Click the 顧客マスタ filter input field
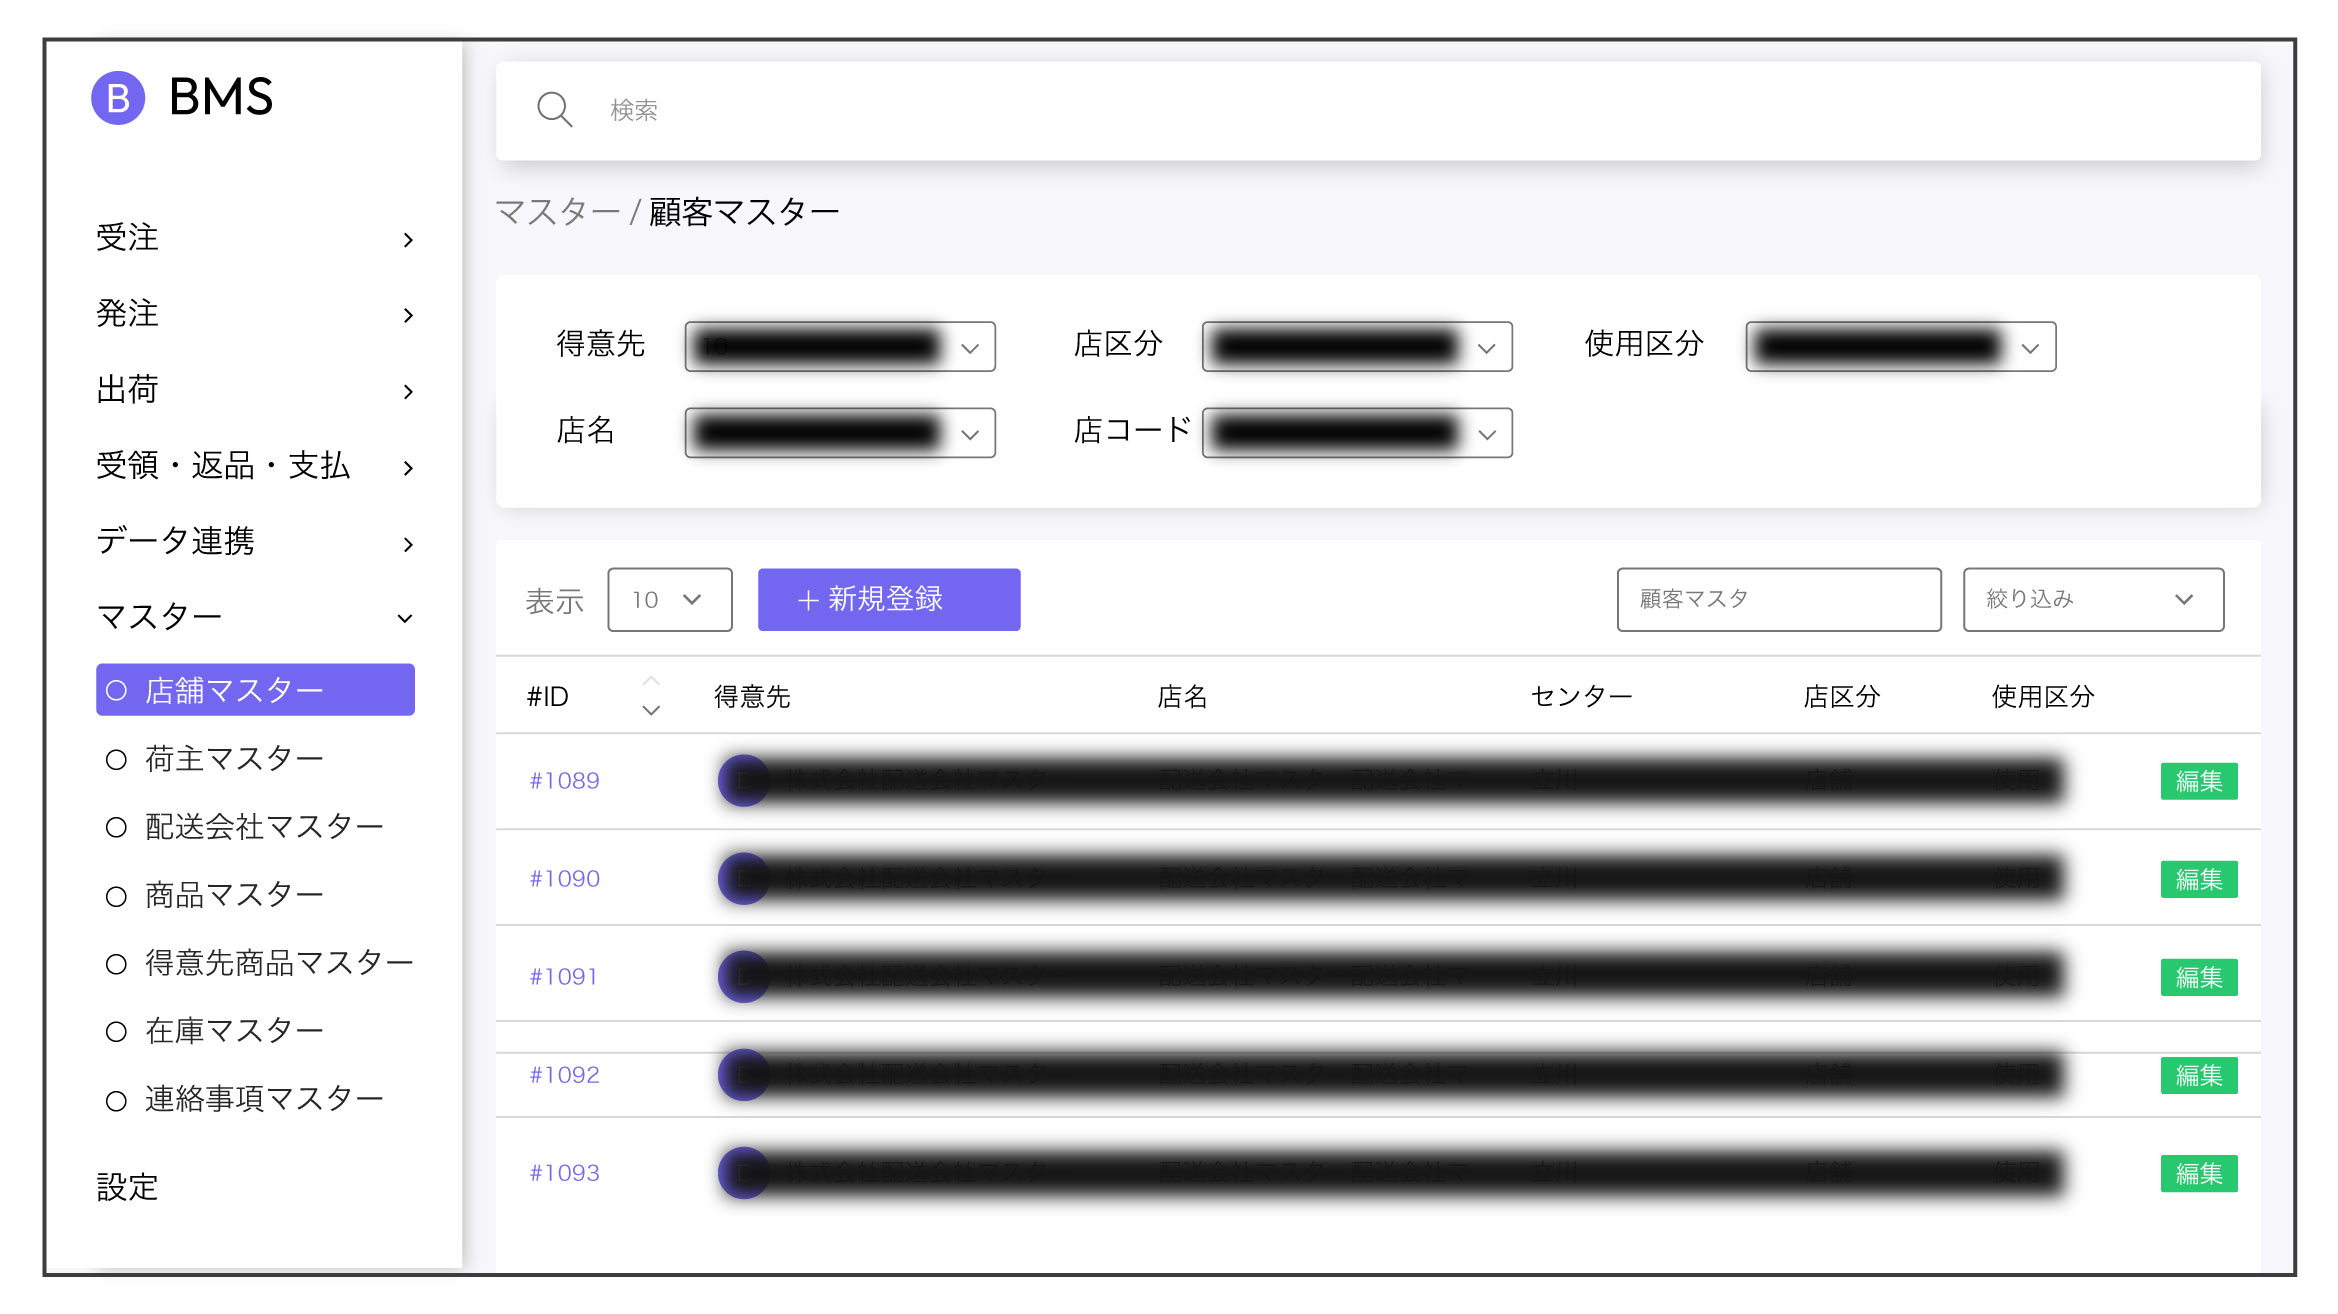This screenshot has height=1314, width=2338. [x=1778, y=599]
